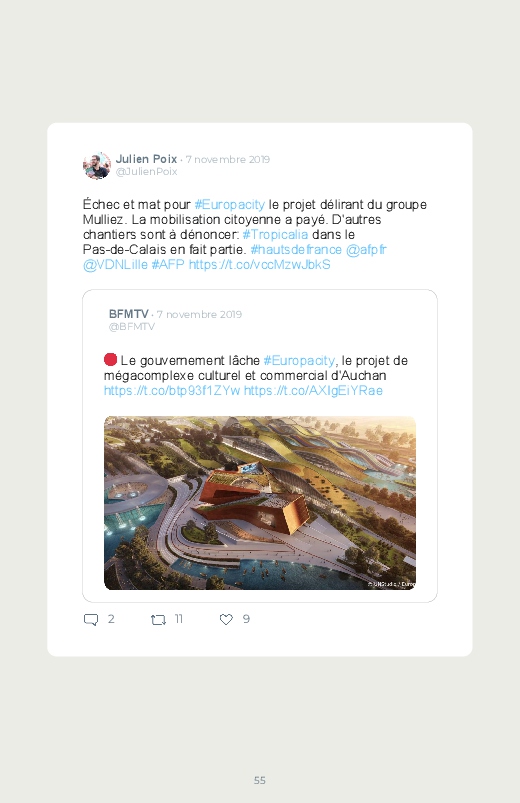
Task: Follow the #hautsdefrance hashtag link
Action: (x=296, y=249)
